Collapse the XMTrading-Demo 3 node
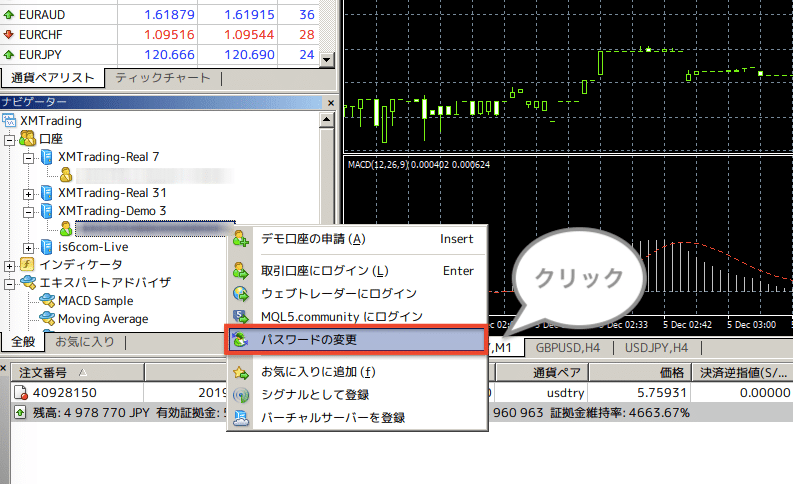The width and height of the screenshot is (793, 484). click(x=29, y=212)
